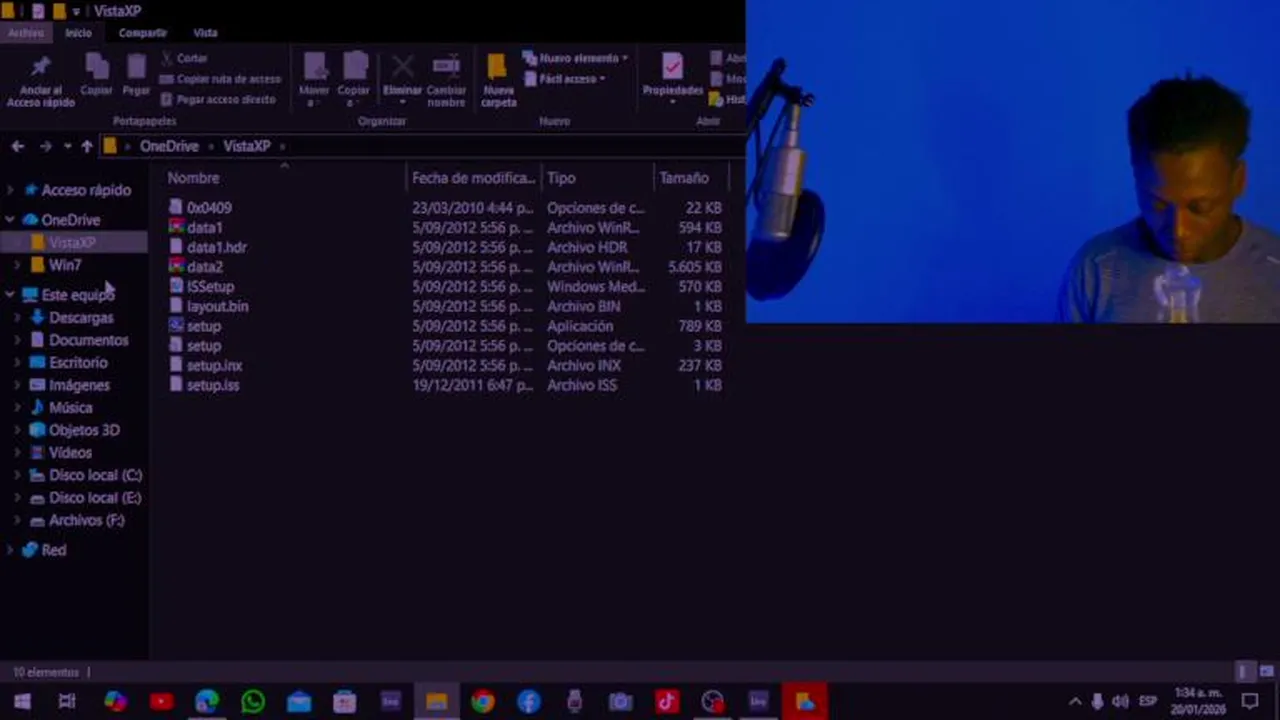This screenshot has height=720, width=1280.
Task: Click the Copiar ribbon button
Action: click(96, 75)
